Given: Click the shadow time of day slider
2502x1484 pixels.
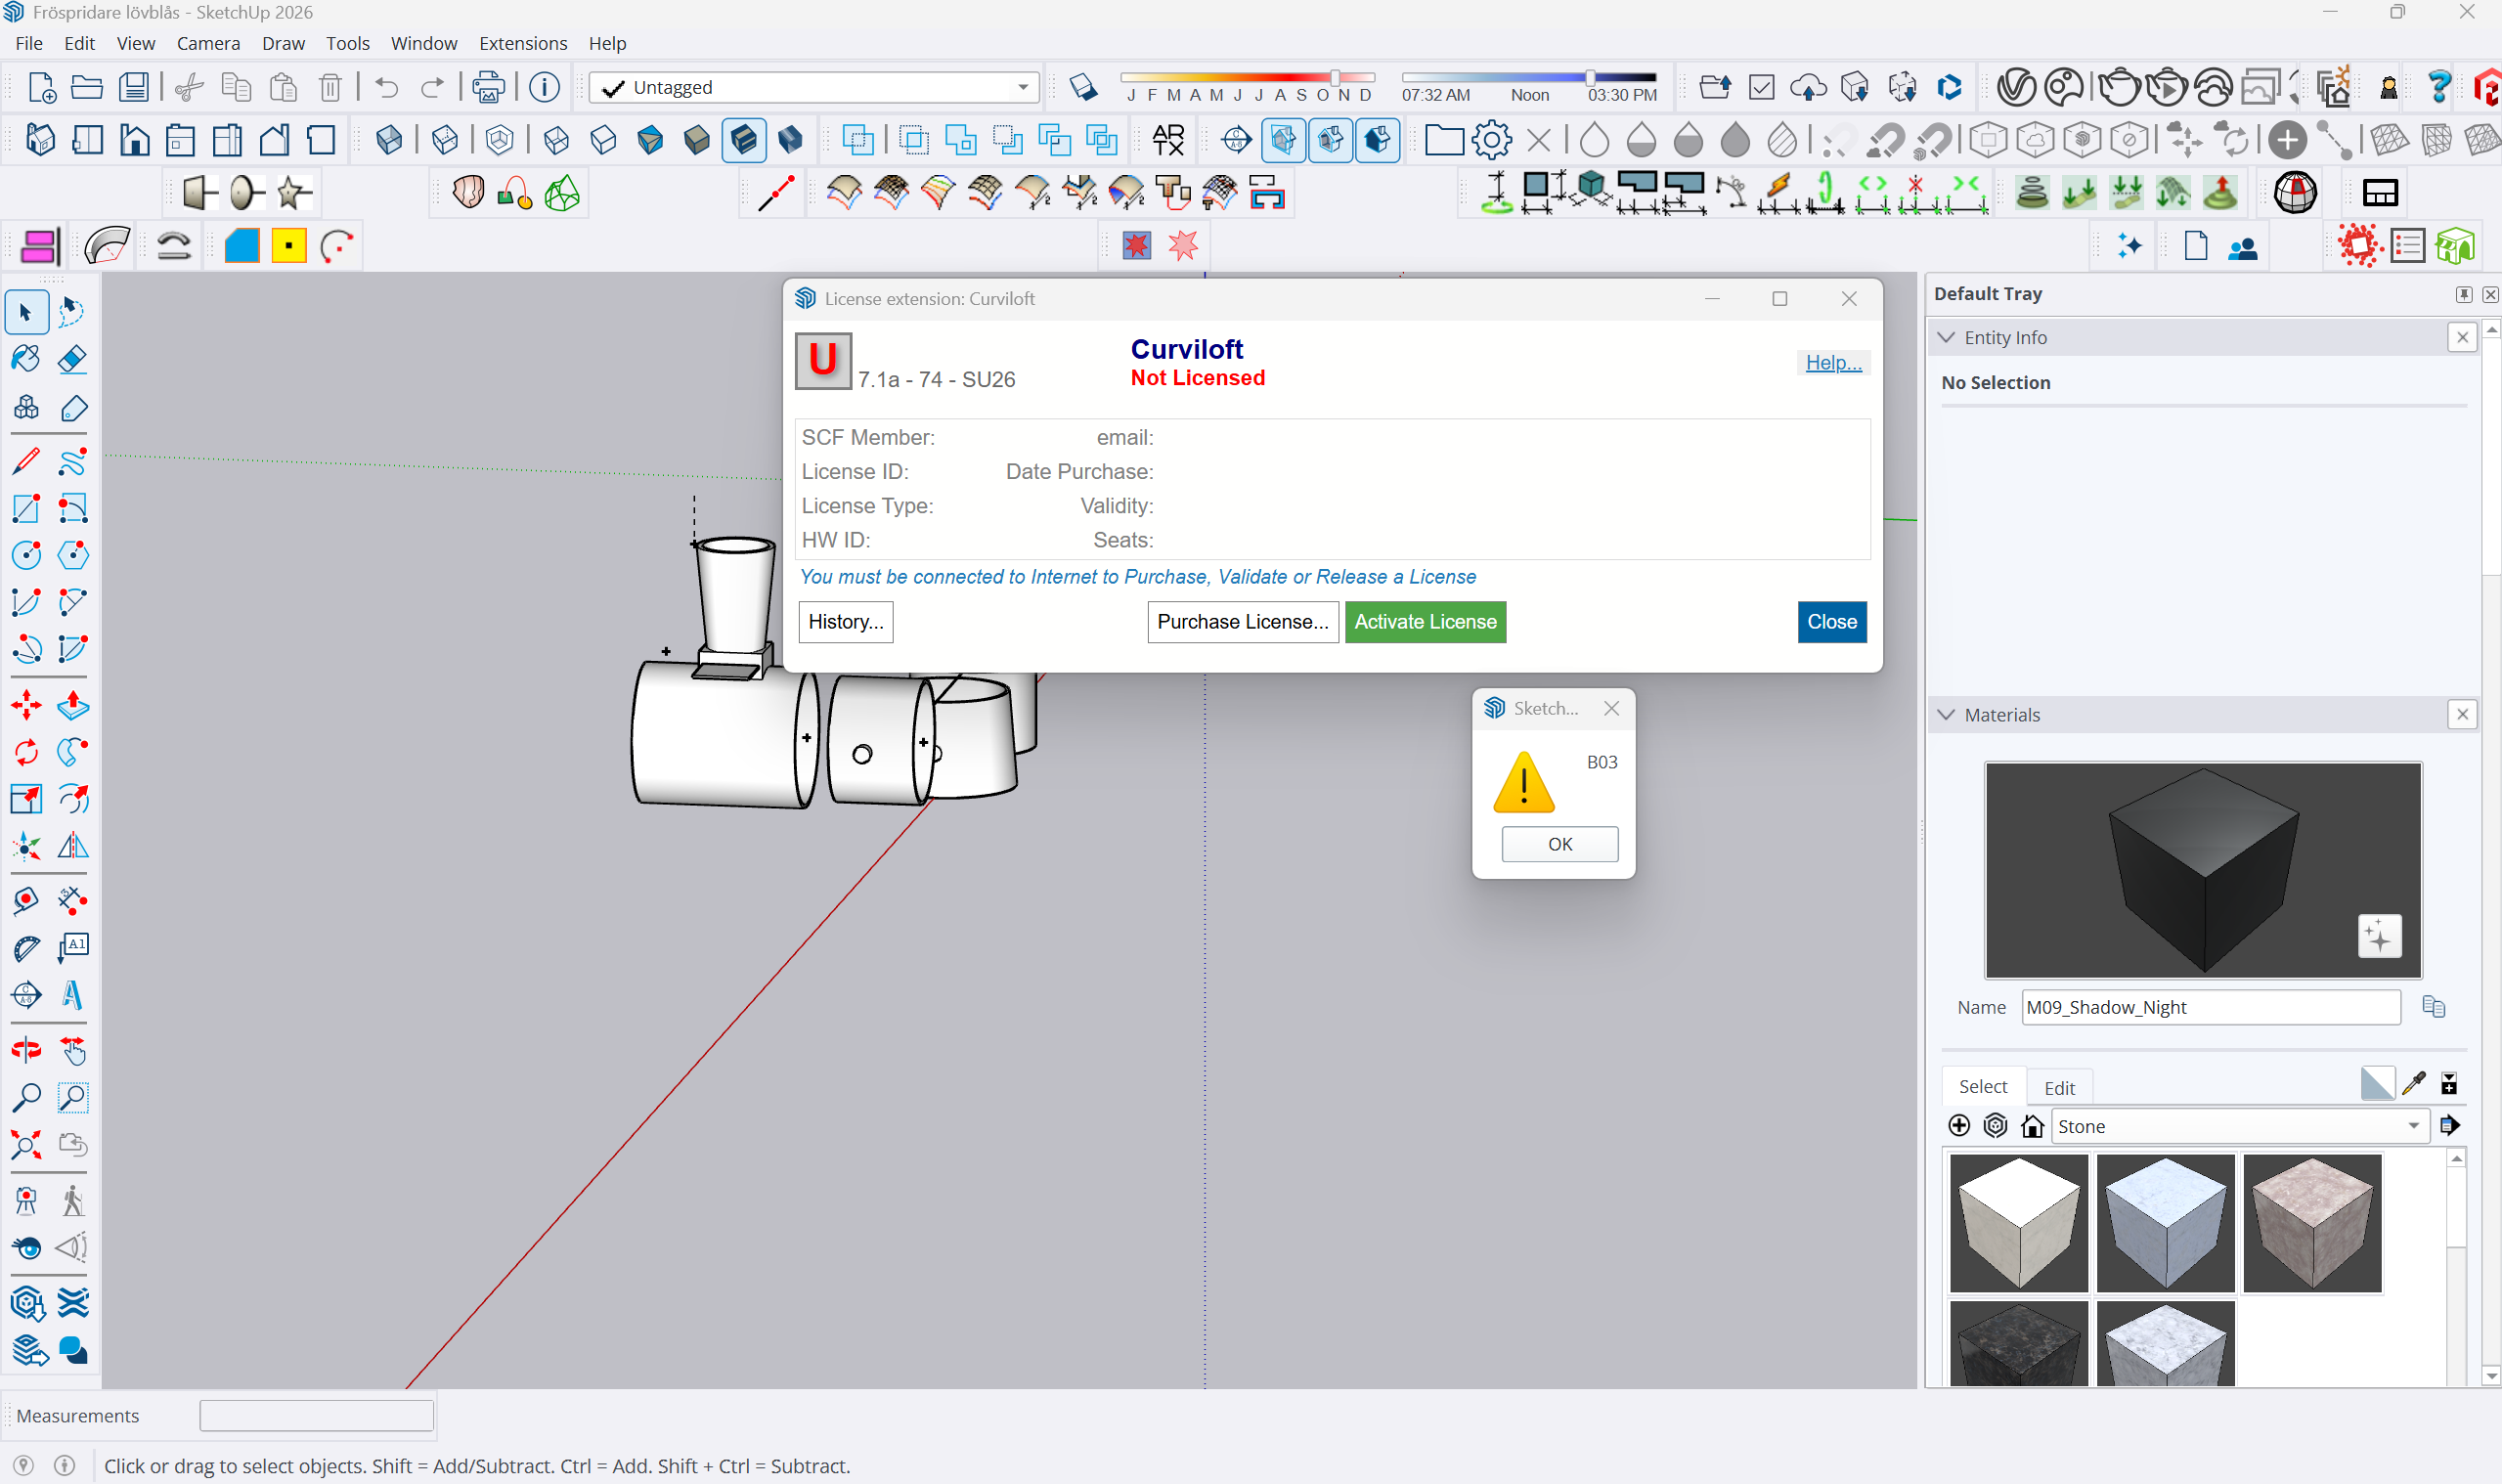Looking at the screenshot, I should click(1589, 77).
